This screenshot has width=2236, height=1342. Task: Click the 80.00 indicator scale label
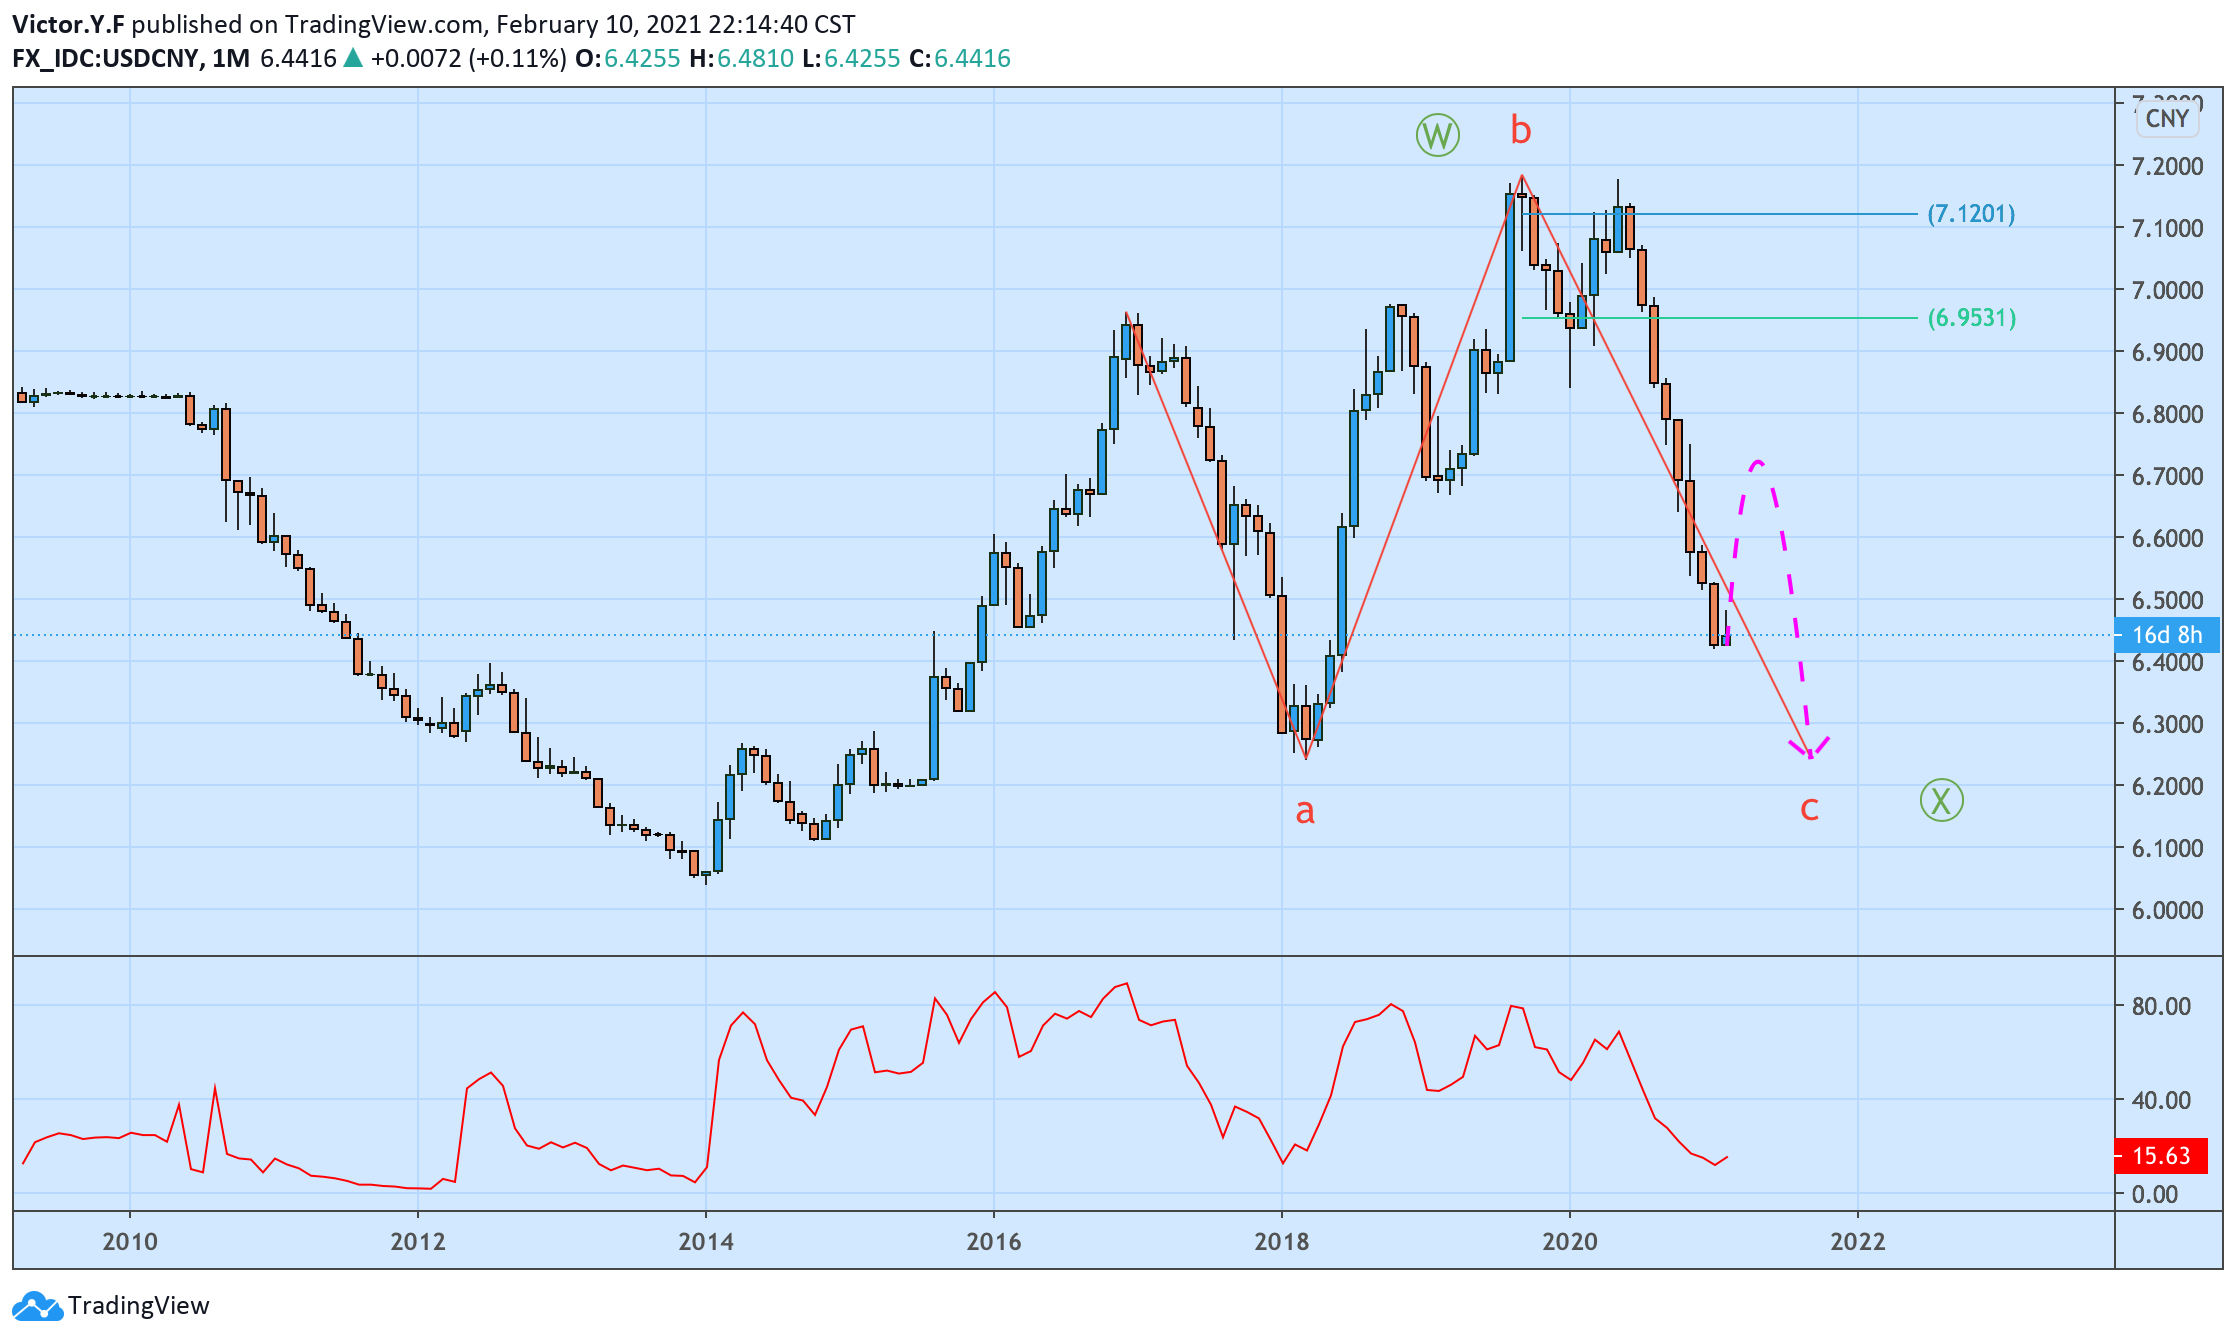point(2161,1006)
